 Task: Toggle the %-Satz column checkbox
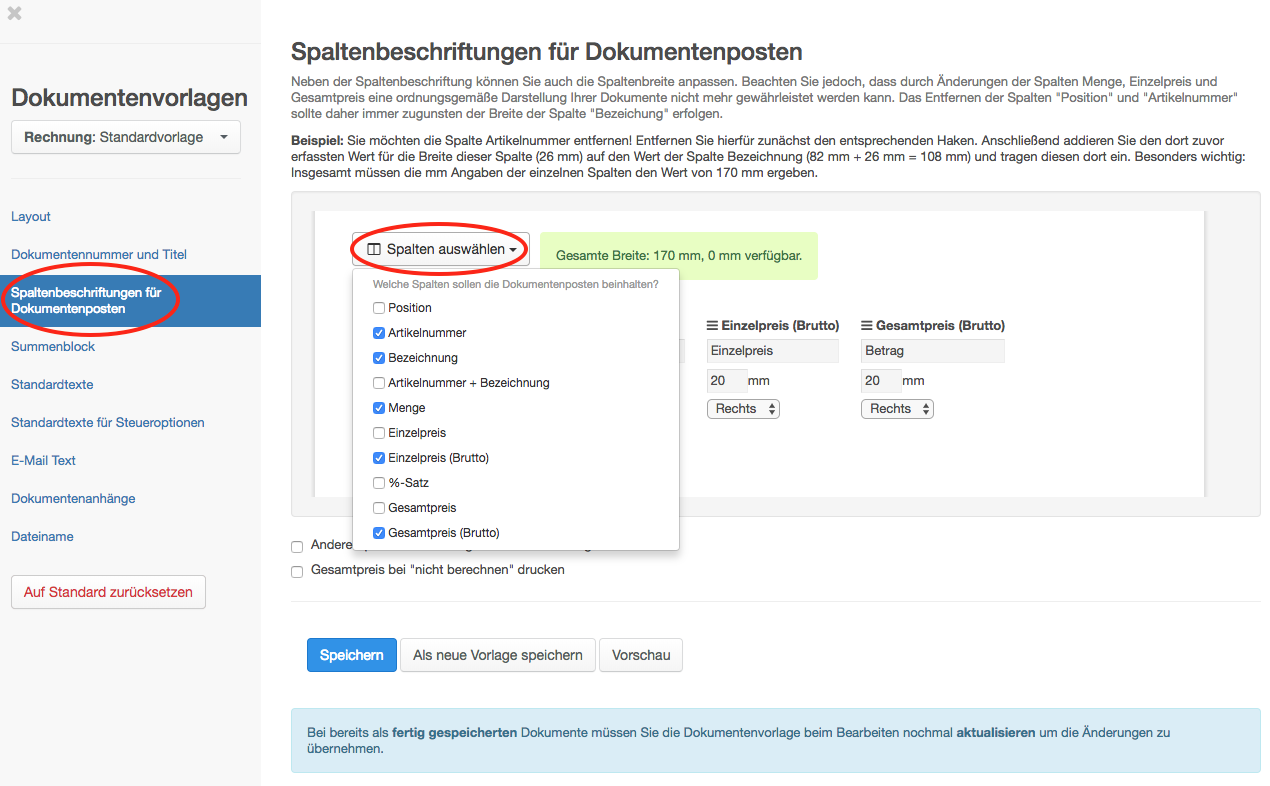379,483
